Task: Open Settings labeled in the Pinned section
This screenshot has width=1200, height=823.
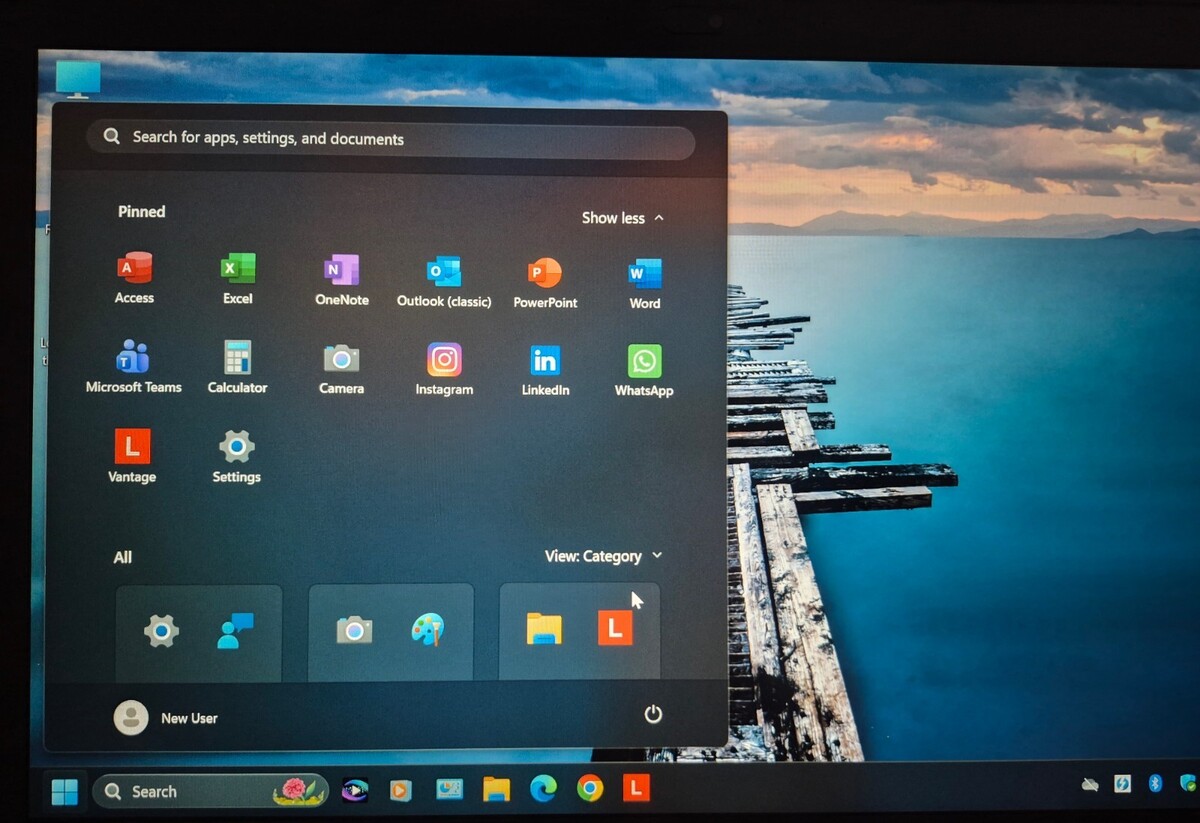Action: pyautogui.click(x=236, y=456)
